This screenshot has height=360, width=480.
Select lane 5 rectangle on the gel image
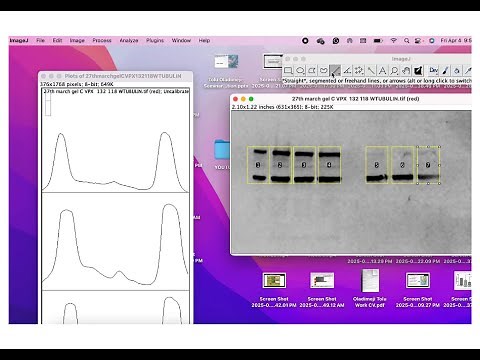[x=377, y=165]
